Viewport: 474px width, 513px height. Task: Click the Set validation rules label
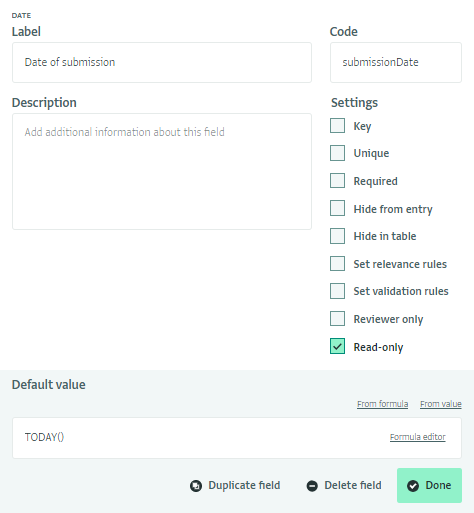[x=401, y=291]
